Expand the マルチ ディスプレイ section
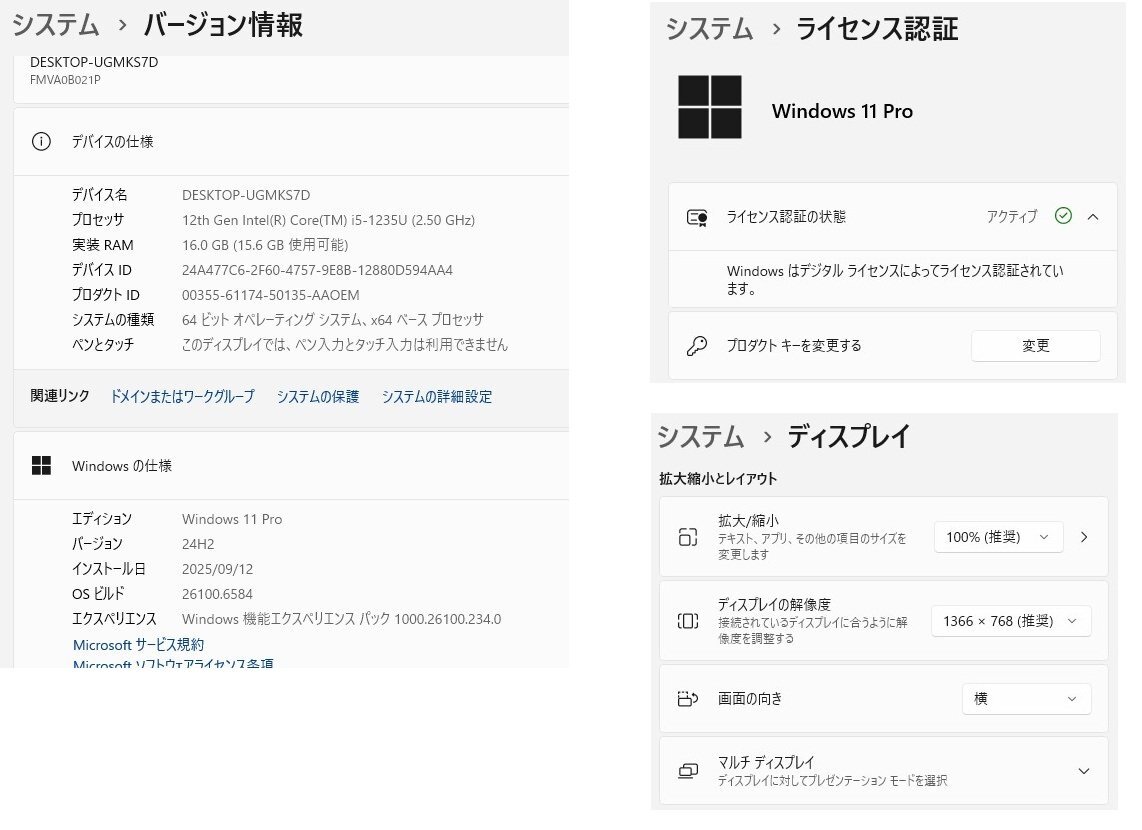The image size is (1142, 830). point(1084,771)
